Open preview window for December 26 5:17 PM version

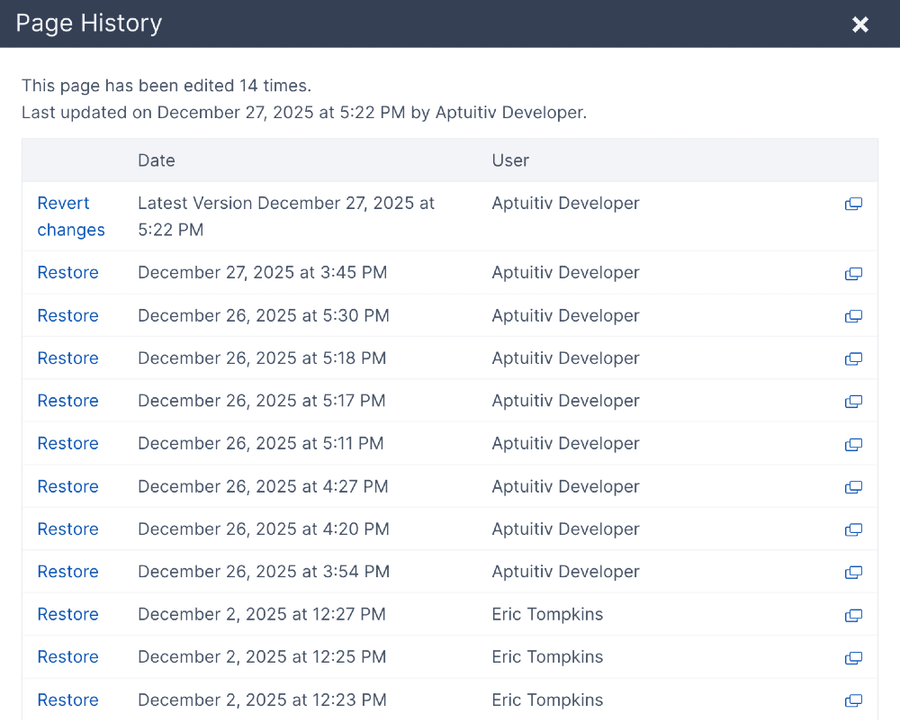(853, 401)
